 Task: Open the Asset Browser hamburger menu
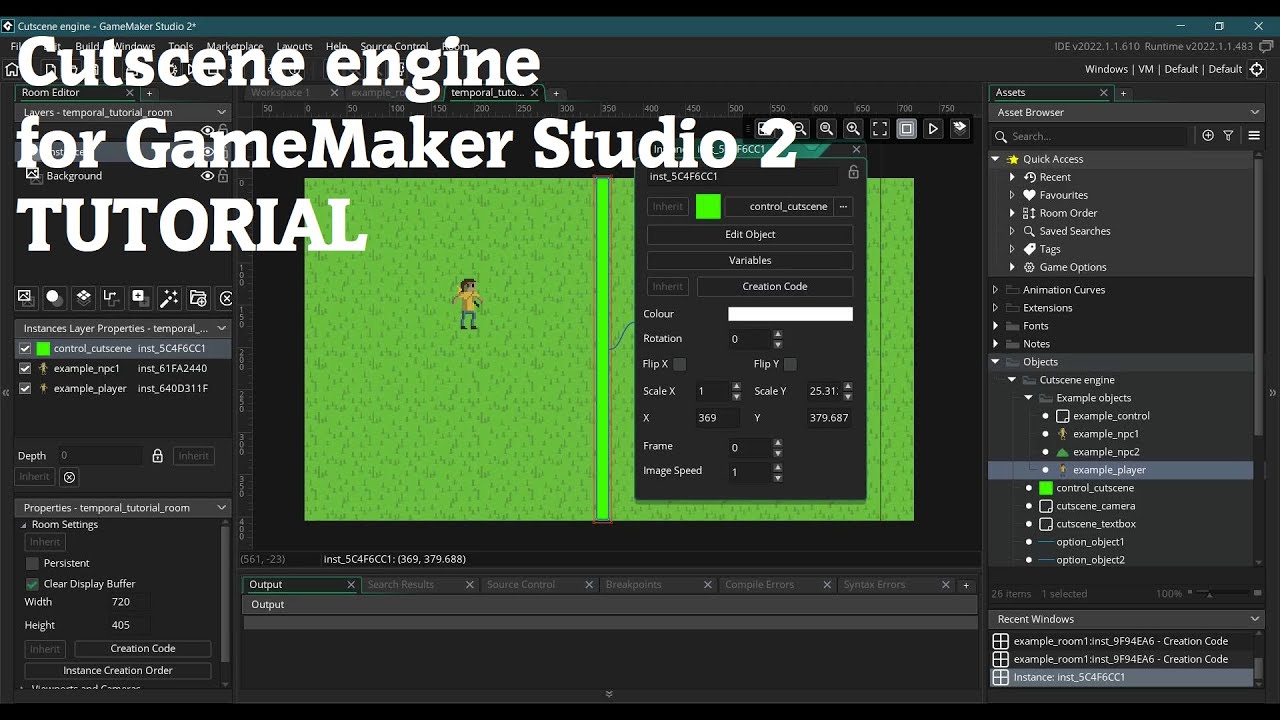[x=1254, y=136]
